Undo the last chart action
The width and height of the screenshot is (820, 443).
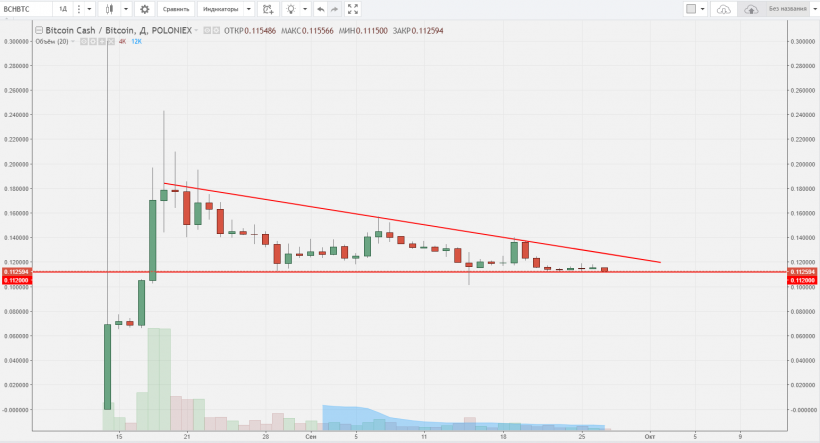point(321,9)
